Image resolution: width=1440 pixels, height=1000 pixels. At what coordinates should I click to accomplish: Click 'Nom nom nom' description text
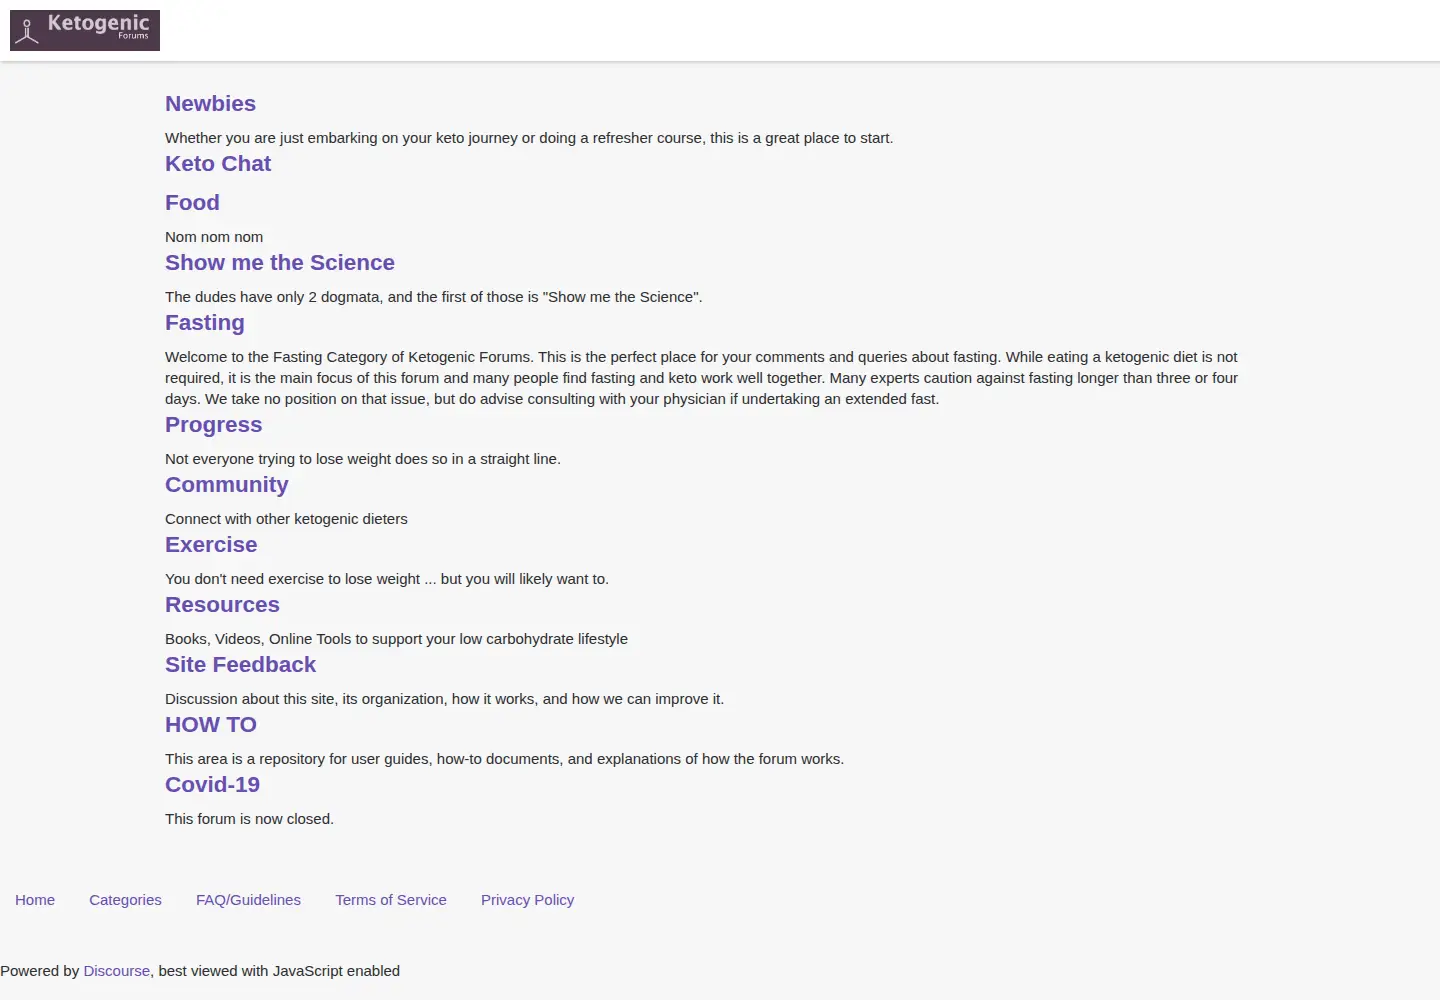(x=214, y=237)
